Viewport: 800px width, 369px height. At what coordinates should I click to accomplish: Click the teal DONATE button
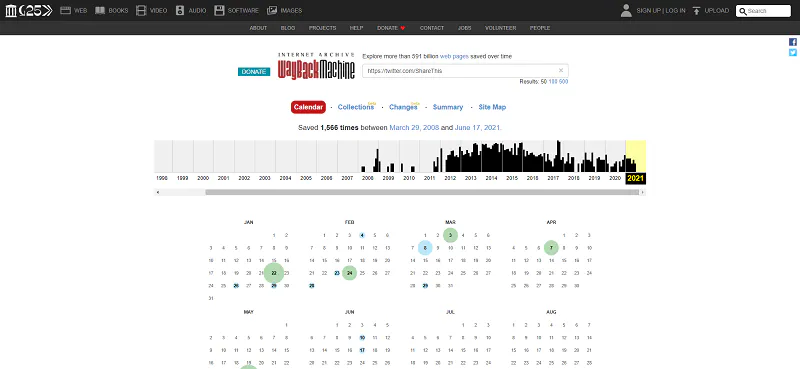click(254, 71)
